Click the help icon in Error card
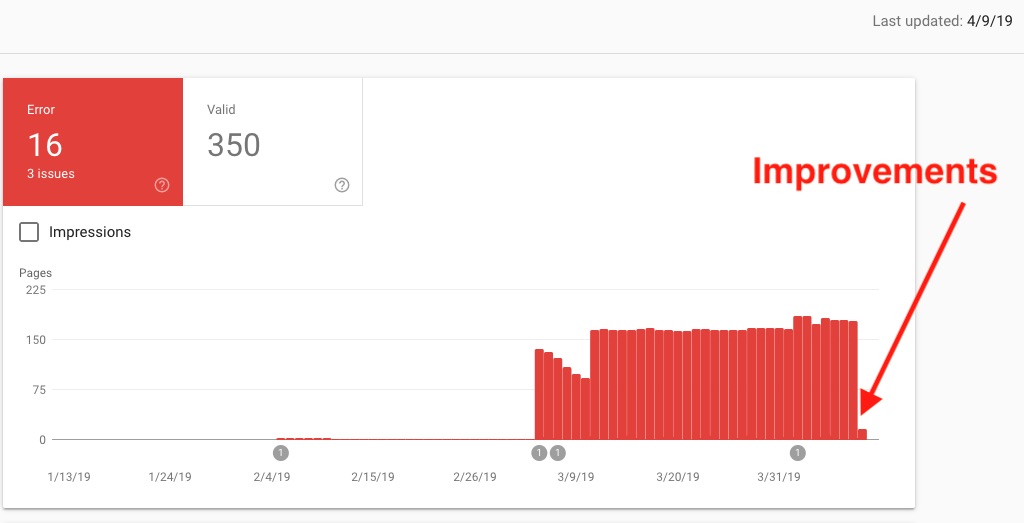The height and width of the screenshot is (523, 1024). tap(162, 185)
